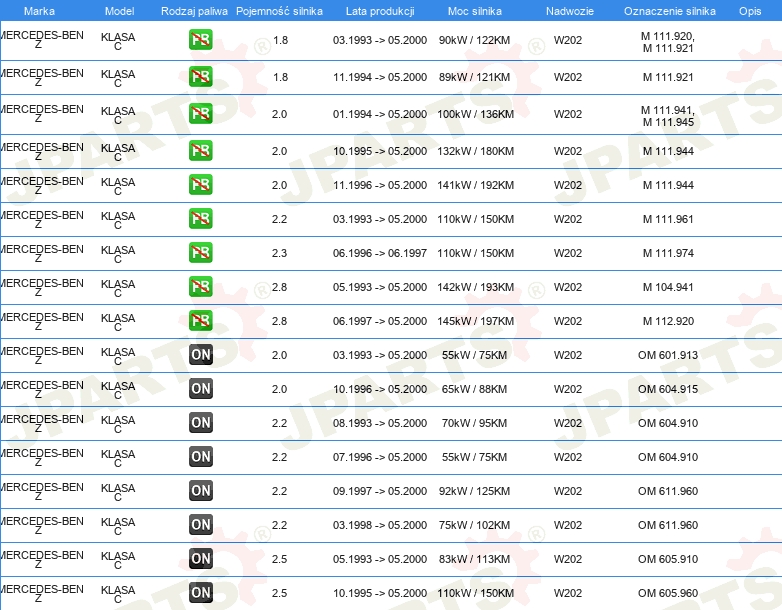
Task: Click the 'Marka' column header
Action: pyautogui.click(x=39, y=11)
